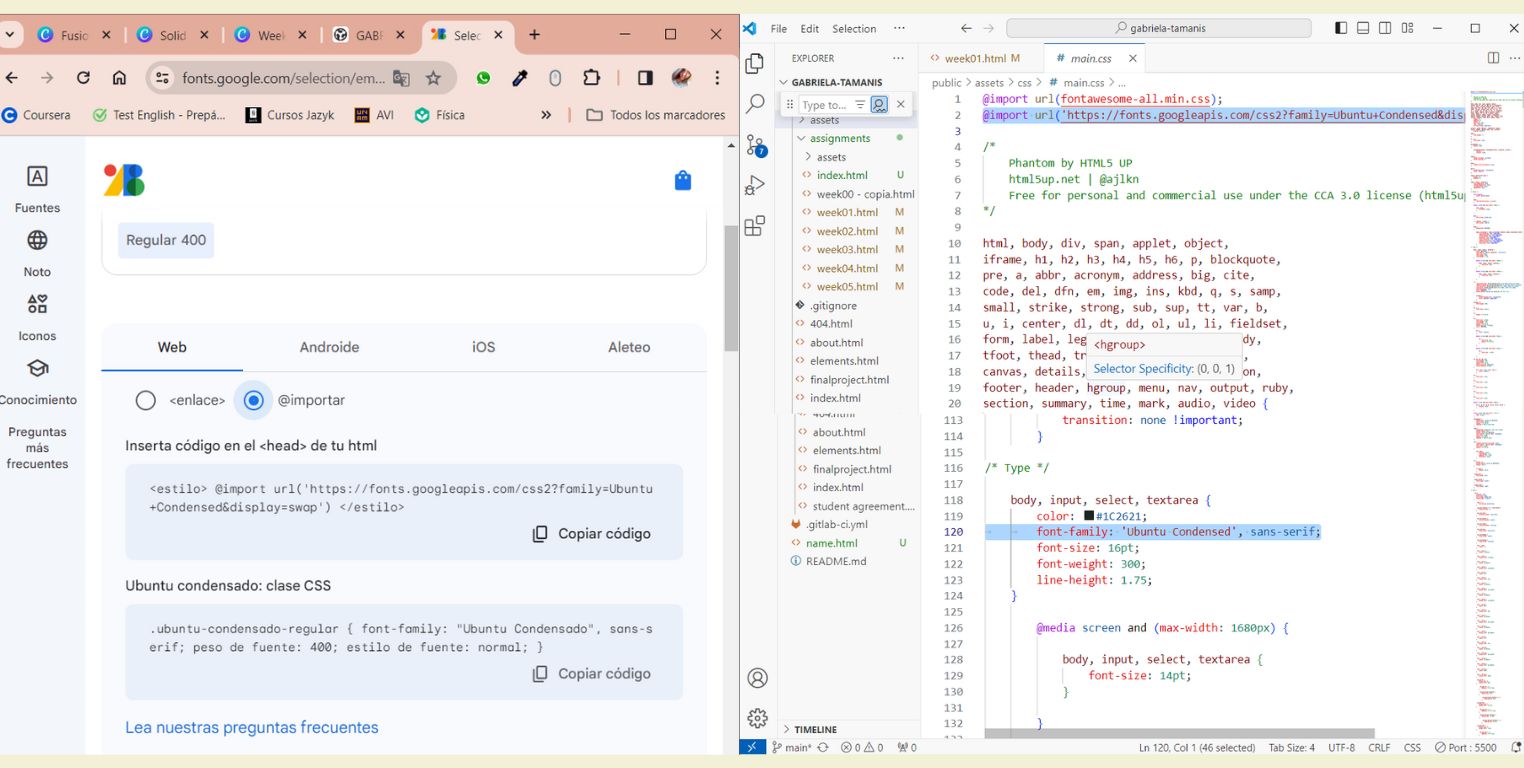Screen dimensions: 1524x768
Task: Show hidden VS Code menu bar items
Action: coord(899,28)
